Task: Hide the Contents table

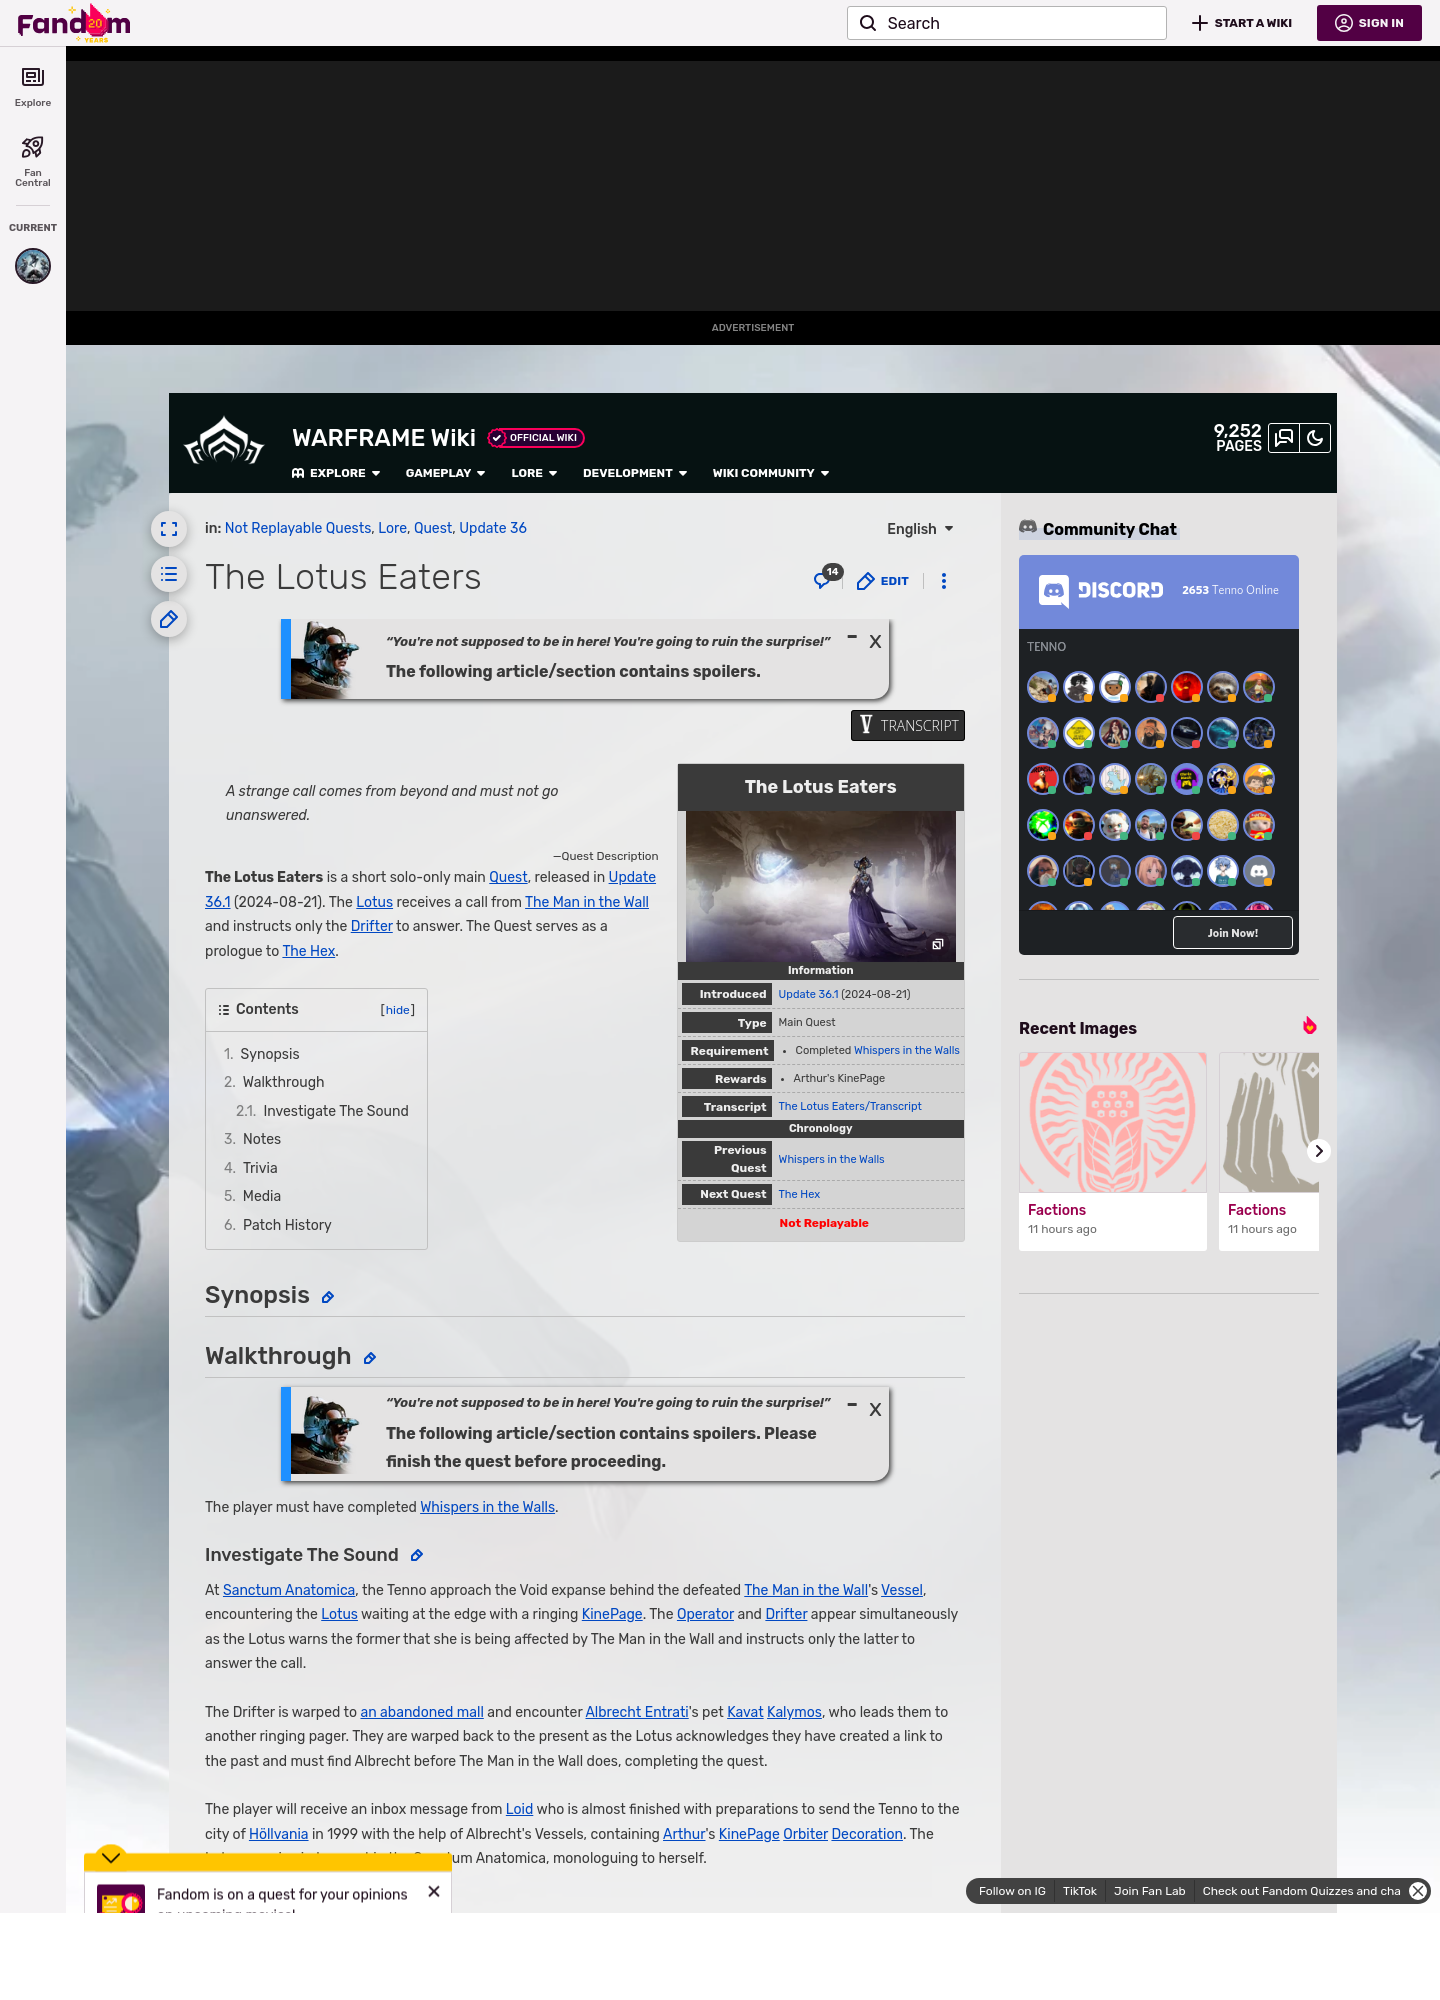Action: tap(398, 1010)
